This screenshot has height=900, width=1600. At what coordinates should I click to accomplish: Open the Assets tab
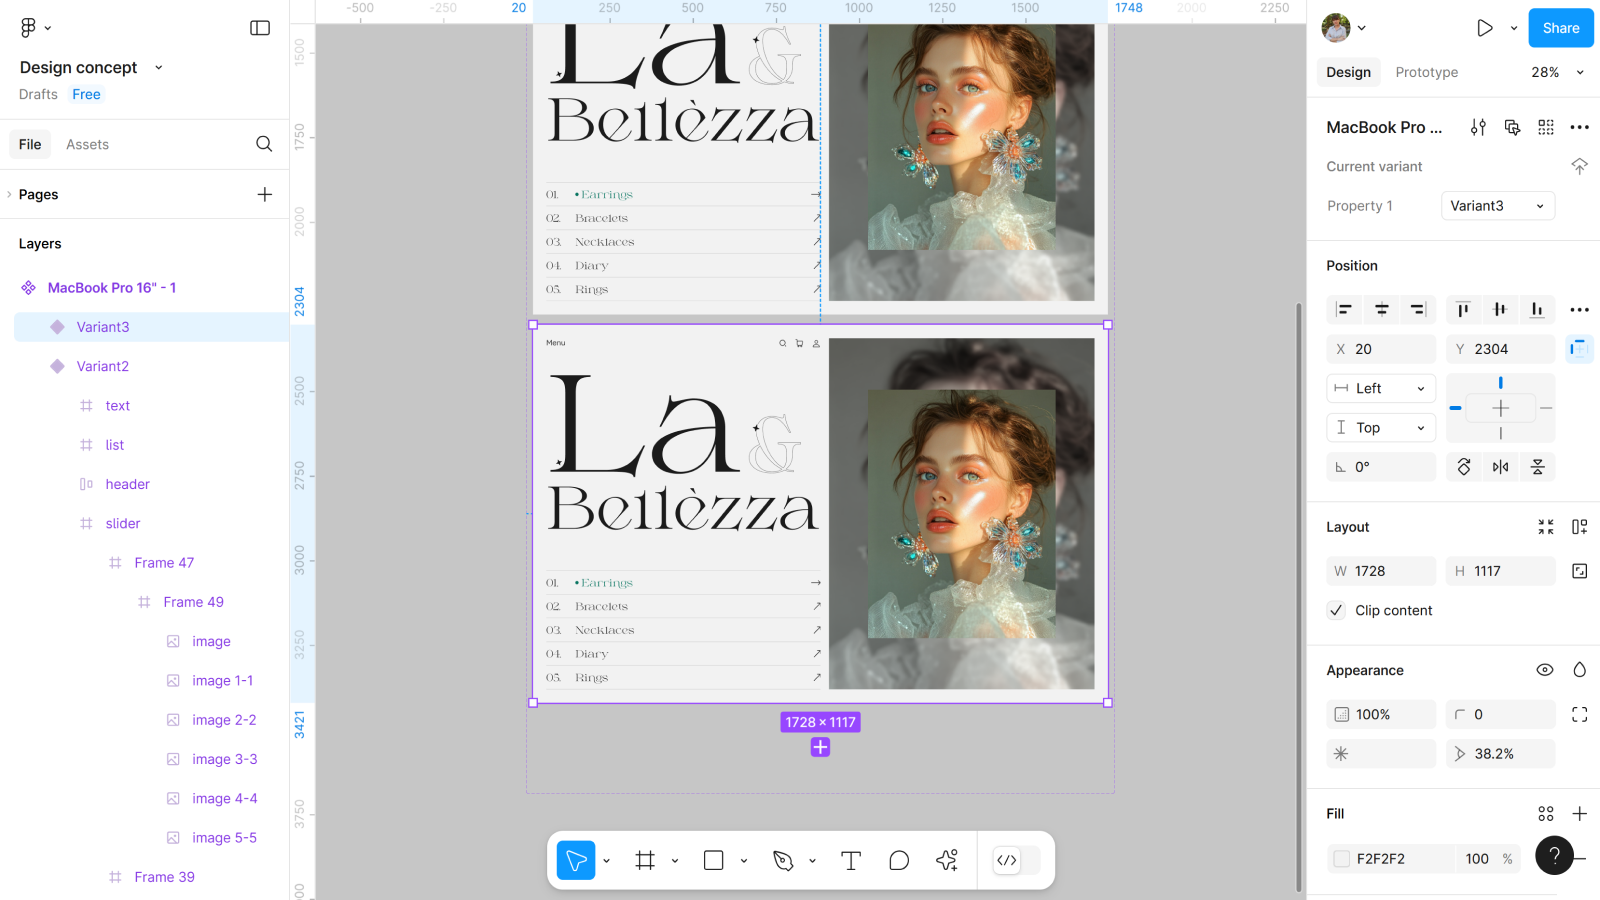click(x=87, y=144)
